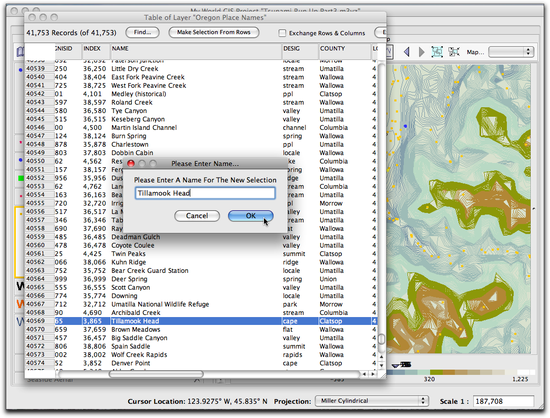Enable Exchange Rows & Columns checkbox
Viewport: 550px width, 418px height.
[x=282, y=33]
